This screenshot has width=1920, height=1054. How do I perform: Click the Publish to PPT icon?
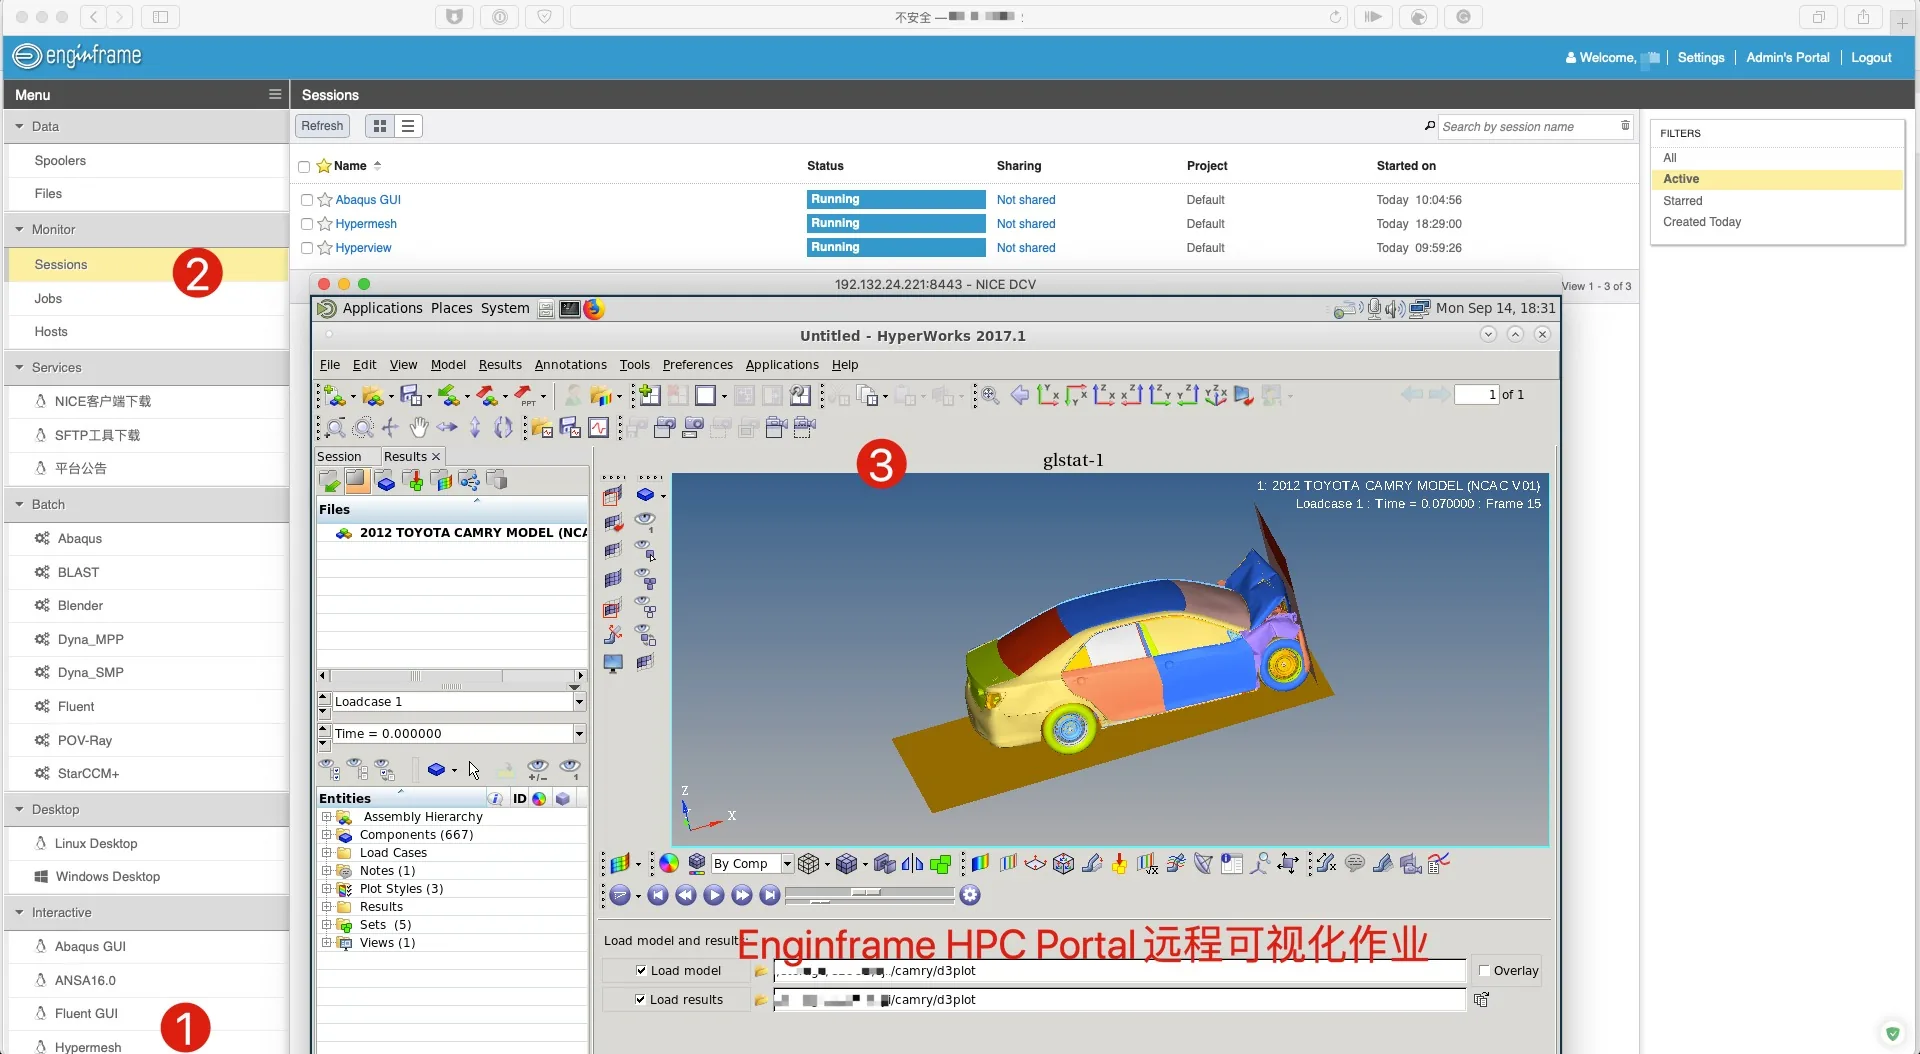point(525,396)
